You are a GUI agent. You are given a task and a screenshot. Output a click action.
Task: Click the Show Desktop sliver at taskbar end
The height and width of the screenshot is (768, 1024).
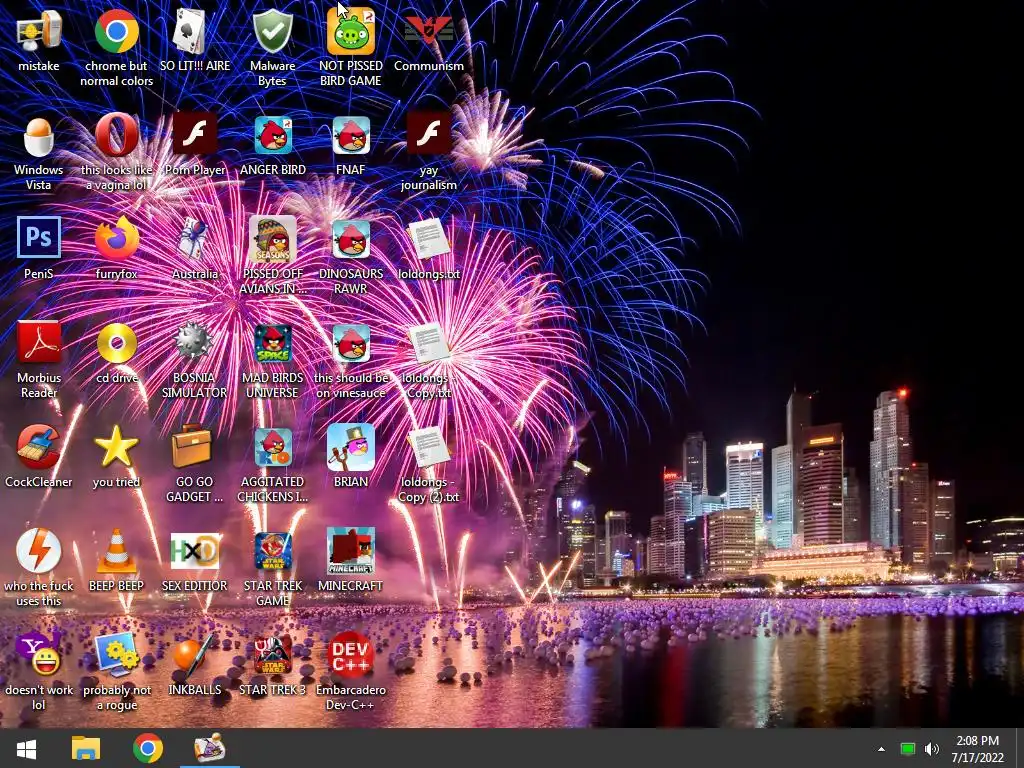tap(1019, 748)
